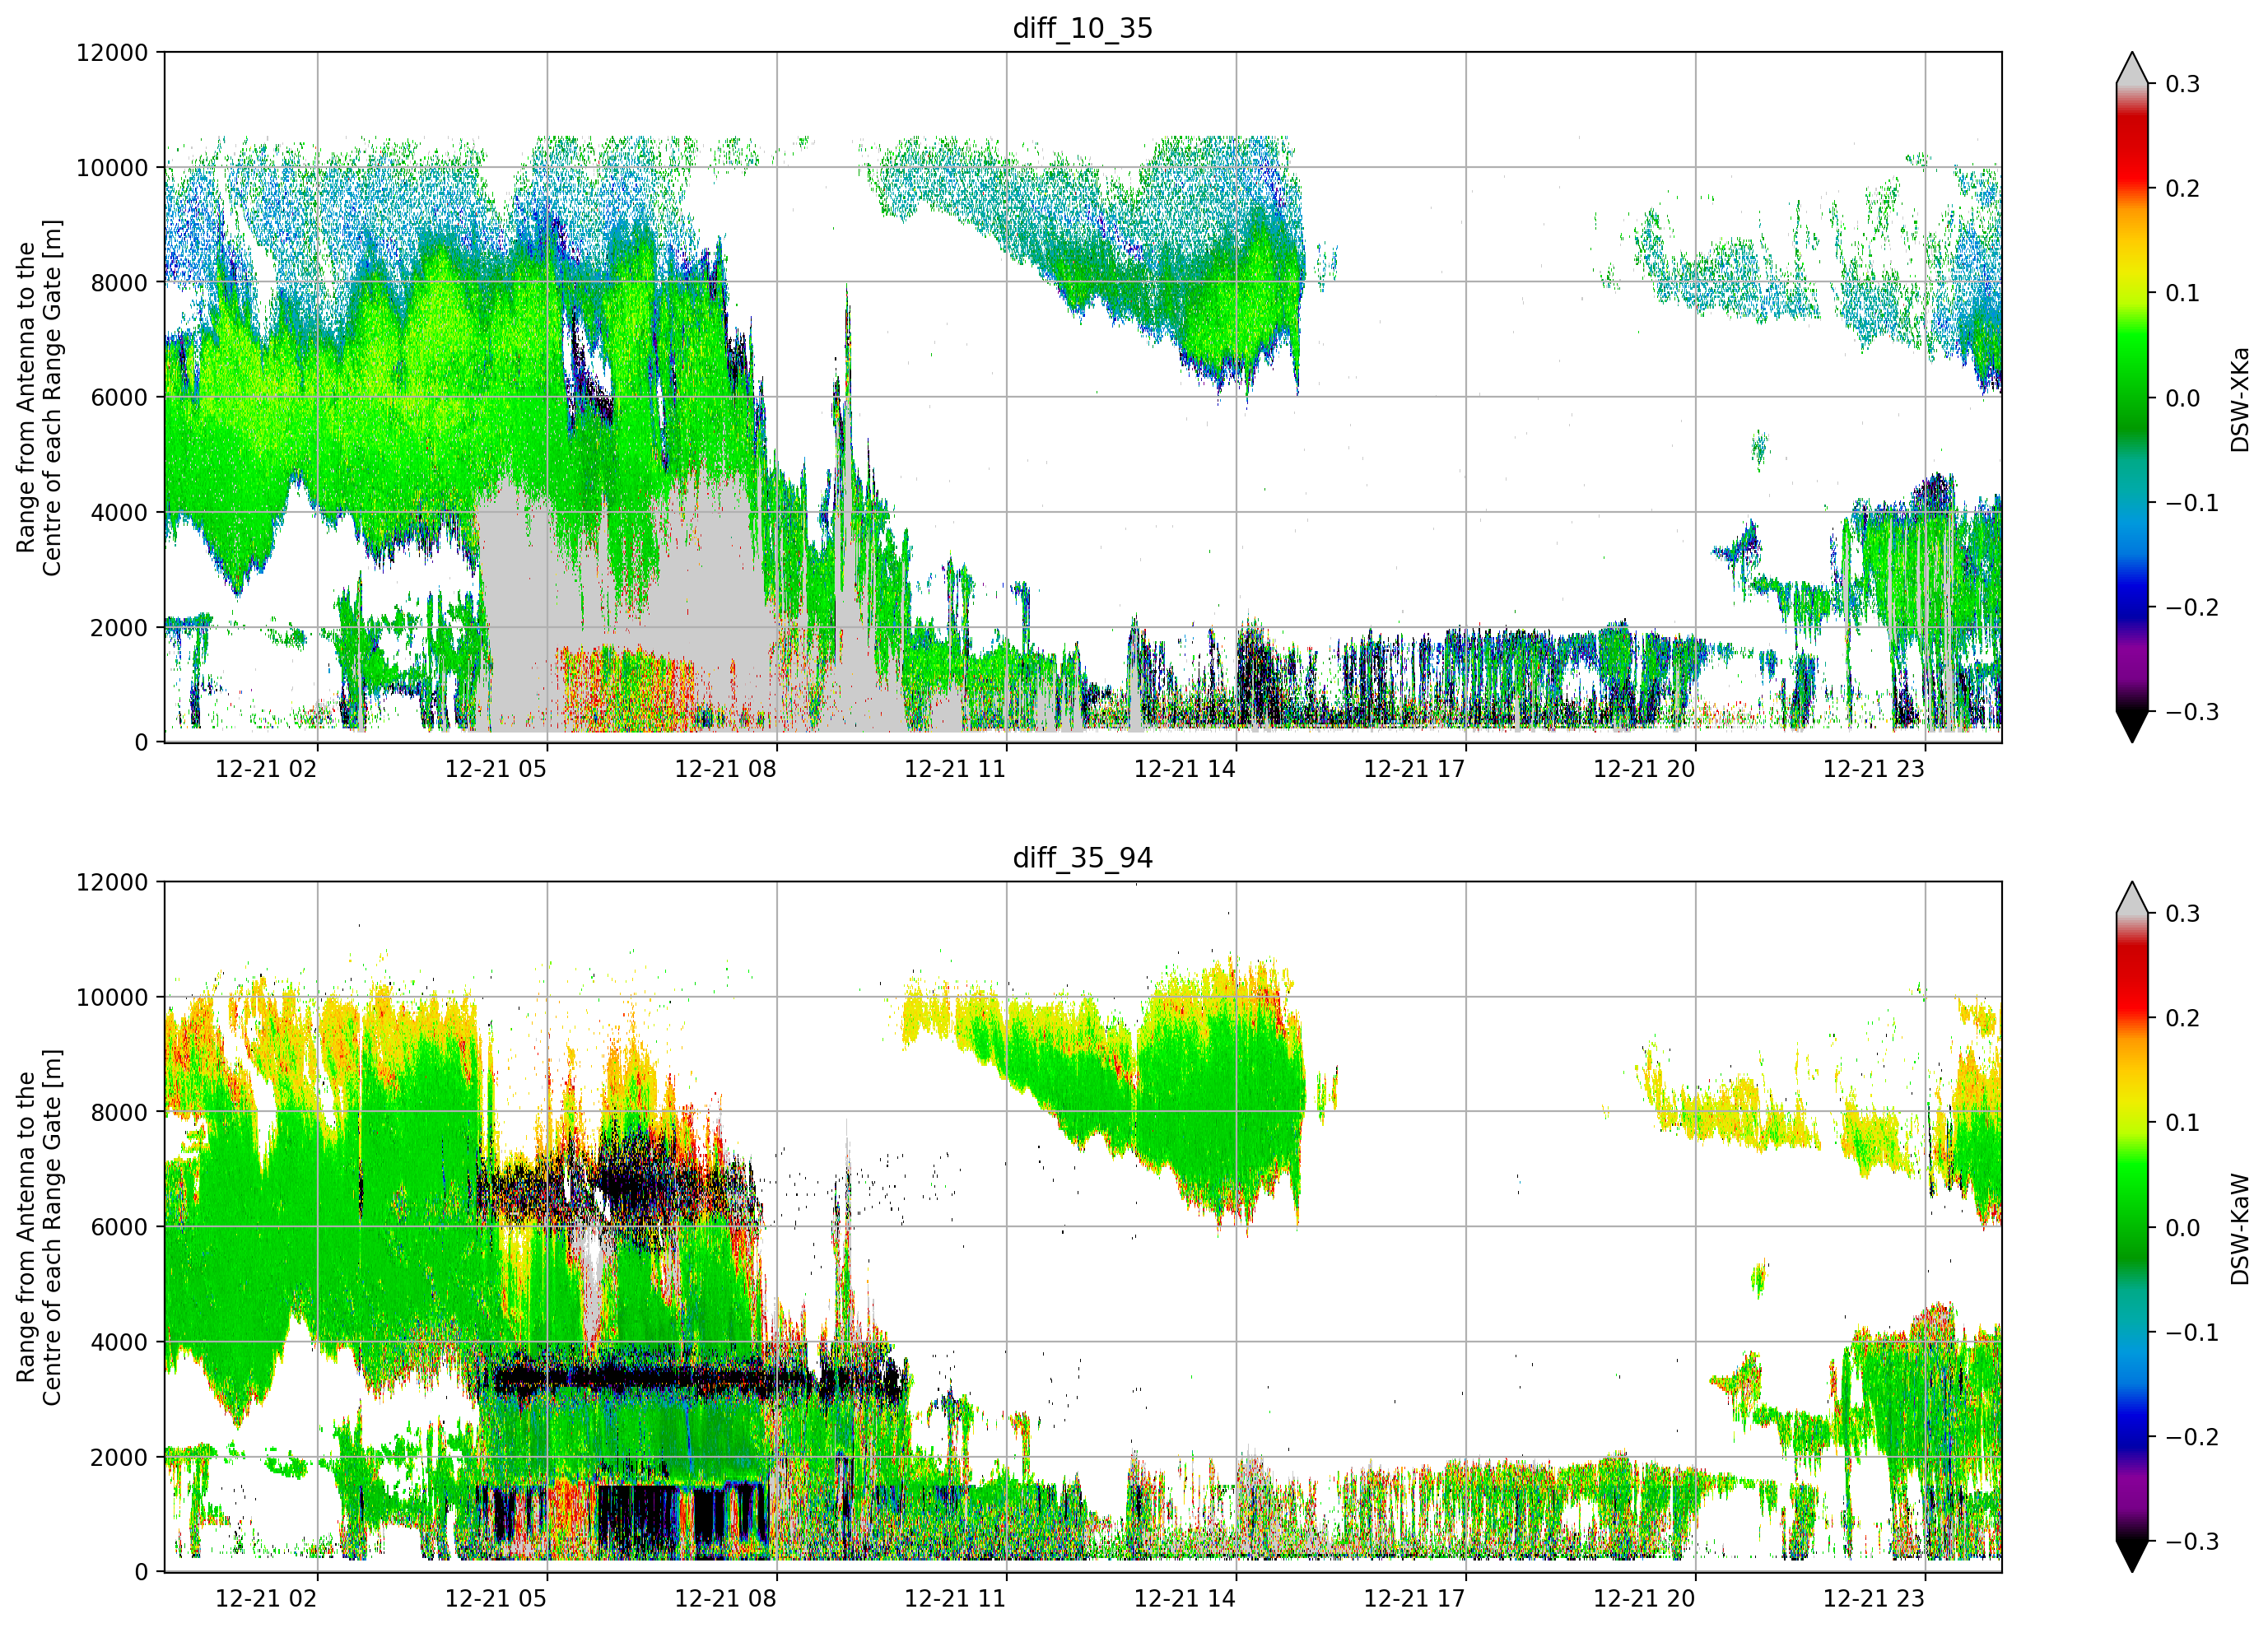Click the '−0.1' tick on the DSW-KaW colorbar

point(2192,1333)
